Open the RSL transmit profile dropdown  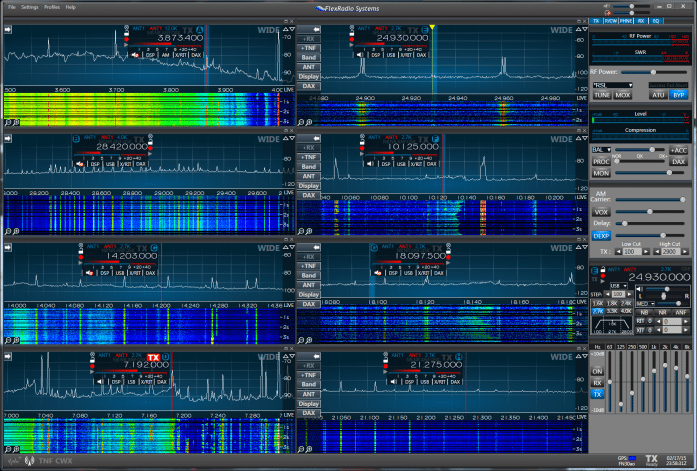tap(612, 85)
